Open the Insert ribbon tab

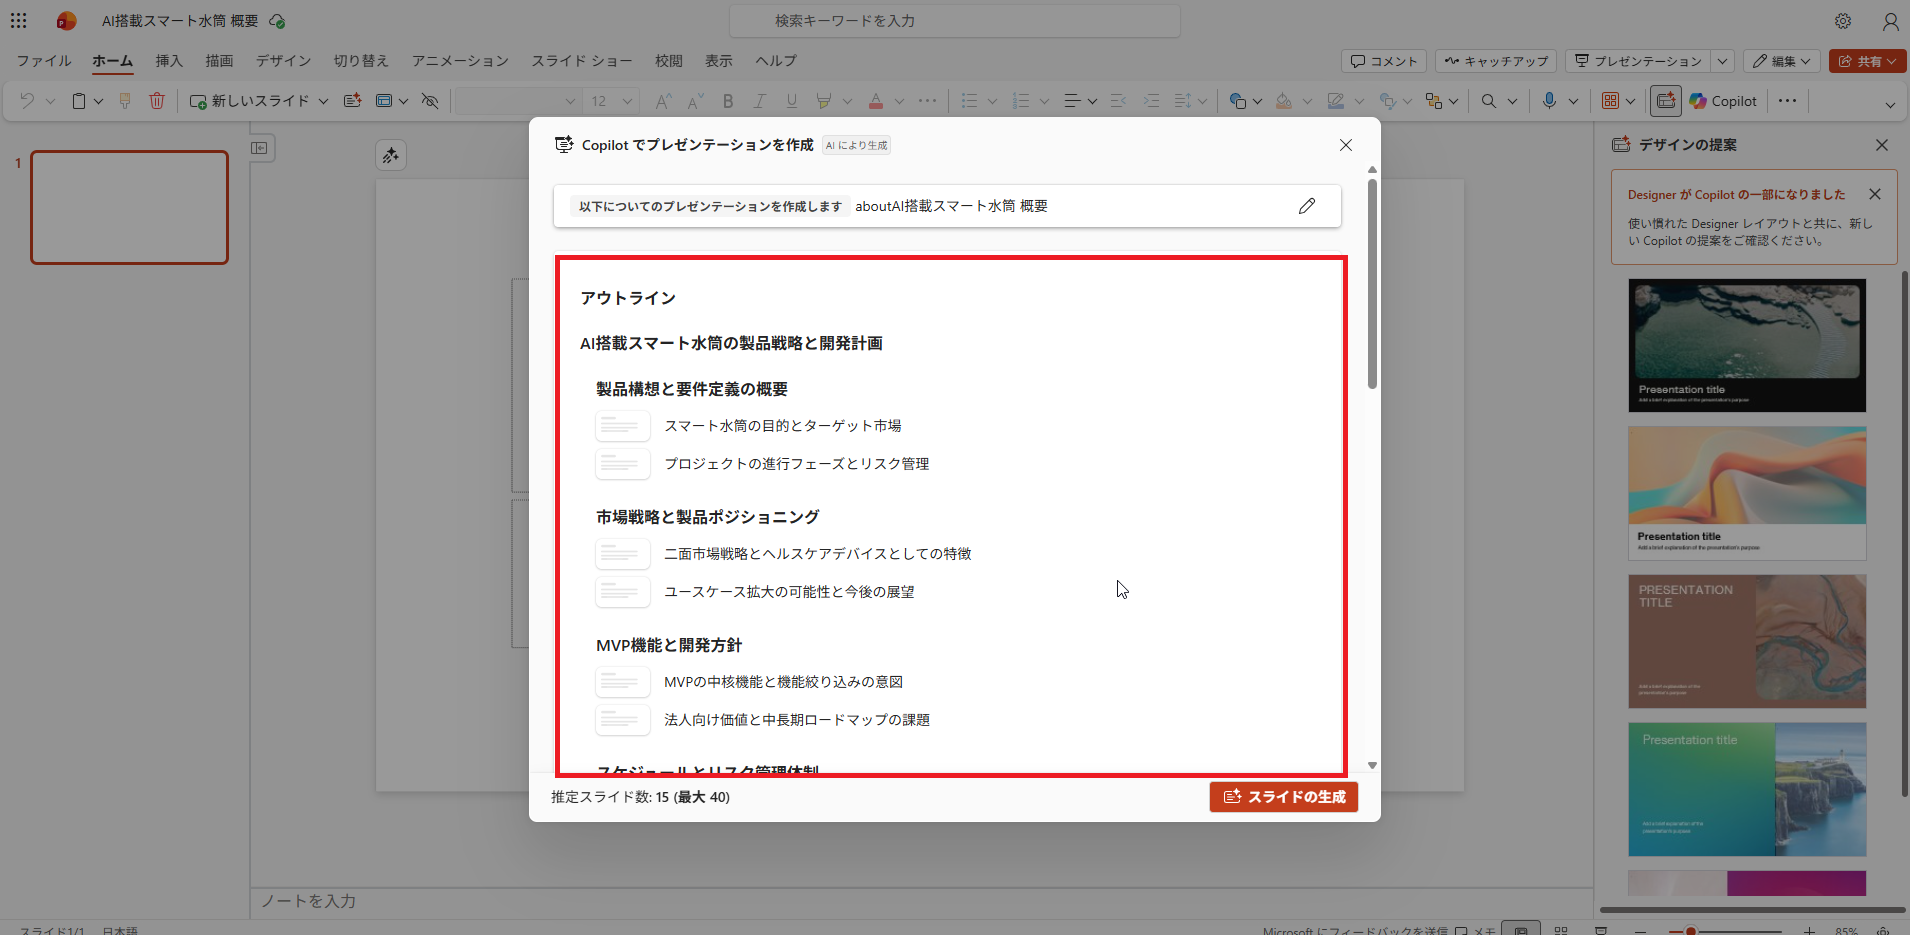[169, 61]
